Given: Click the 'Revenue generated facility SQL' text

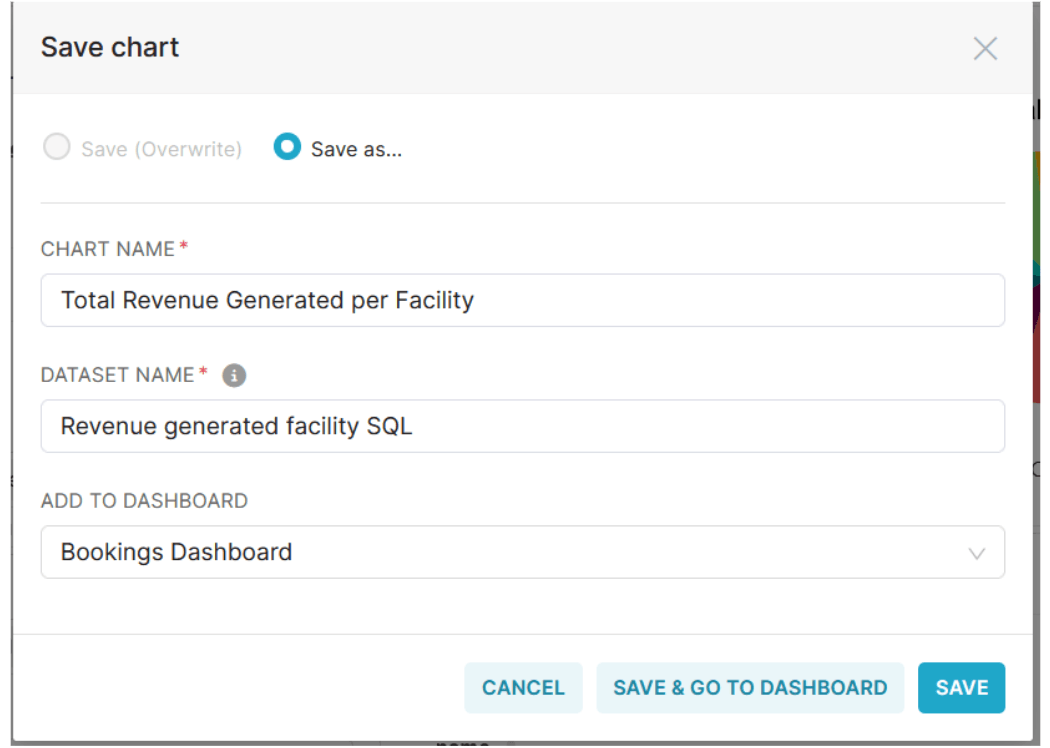Looking at the screenshot, I should point(236,426).
